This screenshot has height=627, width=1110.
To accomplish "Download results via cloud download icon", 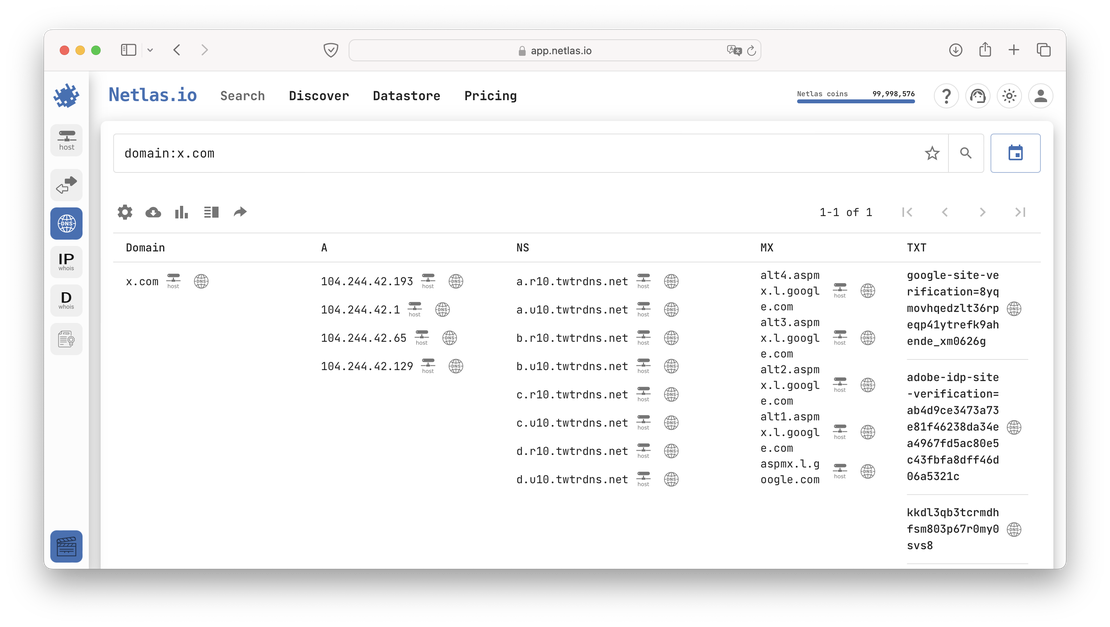I will point(152,212).
